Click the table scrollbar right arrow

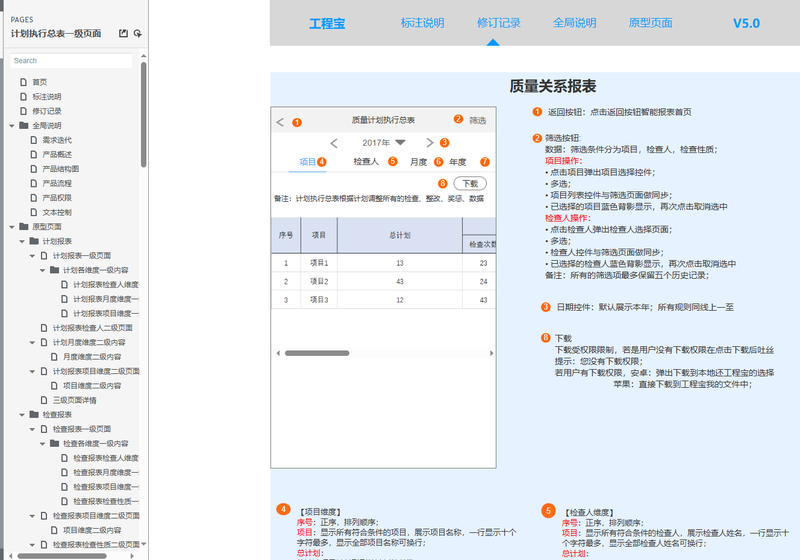click(491, 353)
